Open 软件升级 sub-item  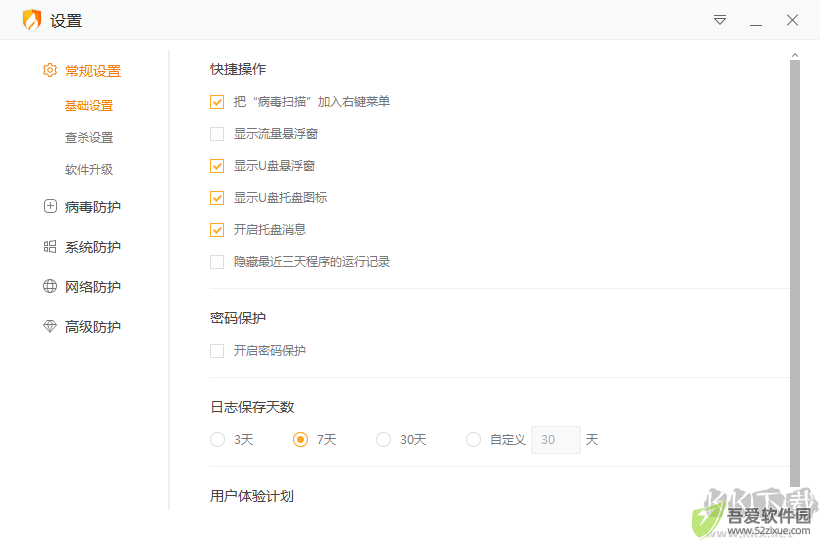[89, 169]
